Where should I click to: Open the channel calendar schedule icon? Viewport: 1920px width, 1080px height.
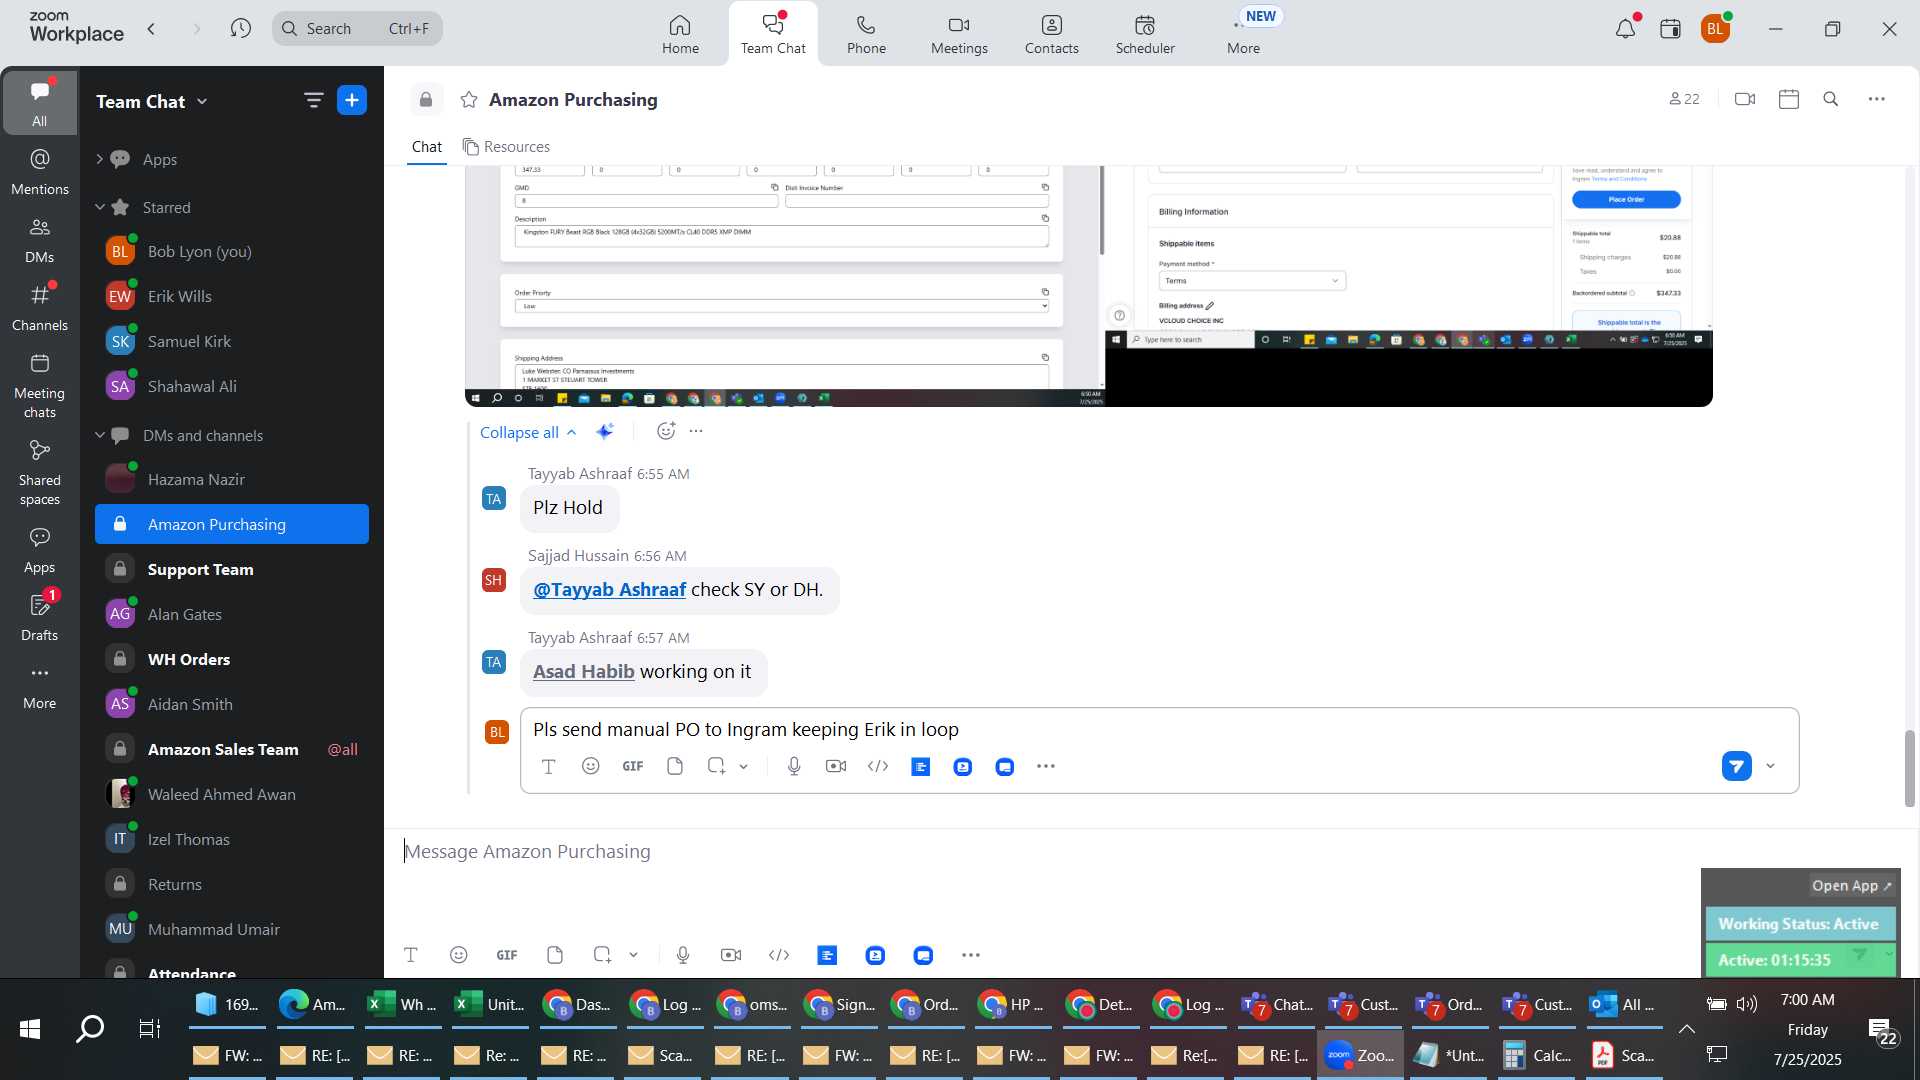pyautogui.click(x=1789, y=99)
